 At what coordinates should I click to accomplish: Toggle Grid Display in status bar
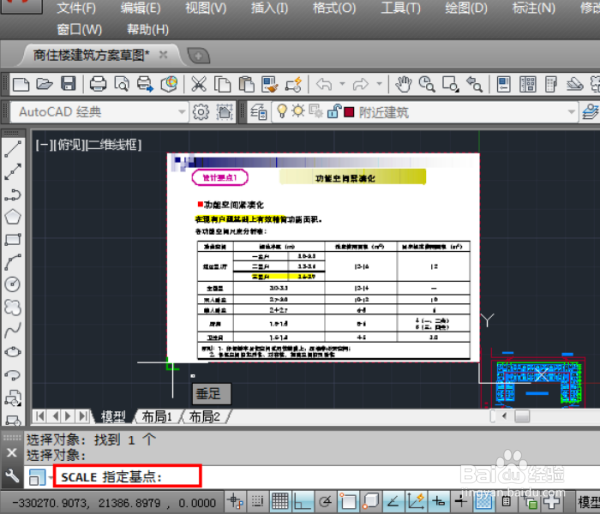(x=280, y=501)
